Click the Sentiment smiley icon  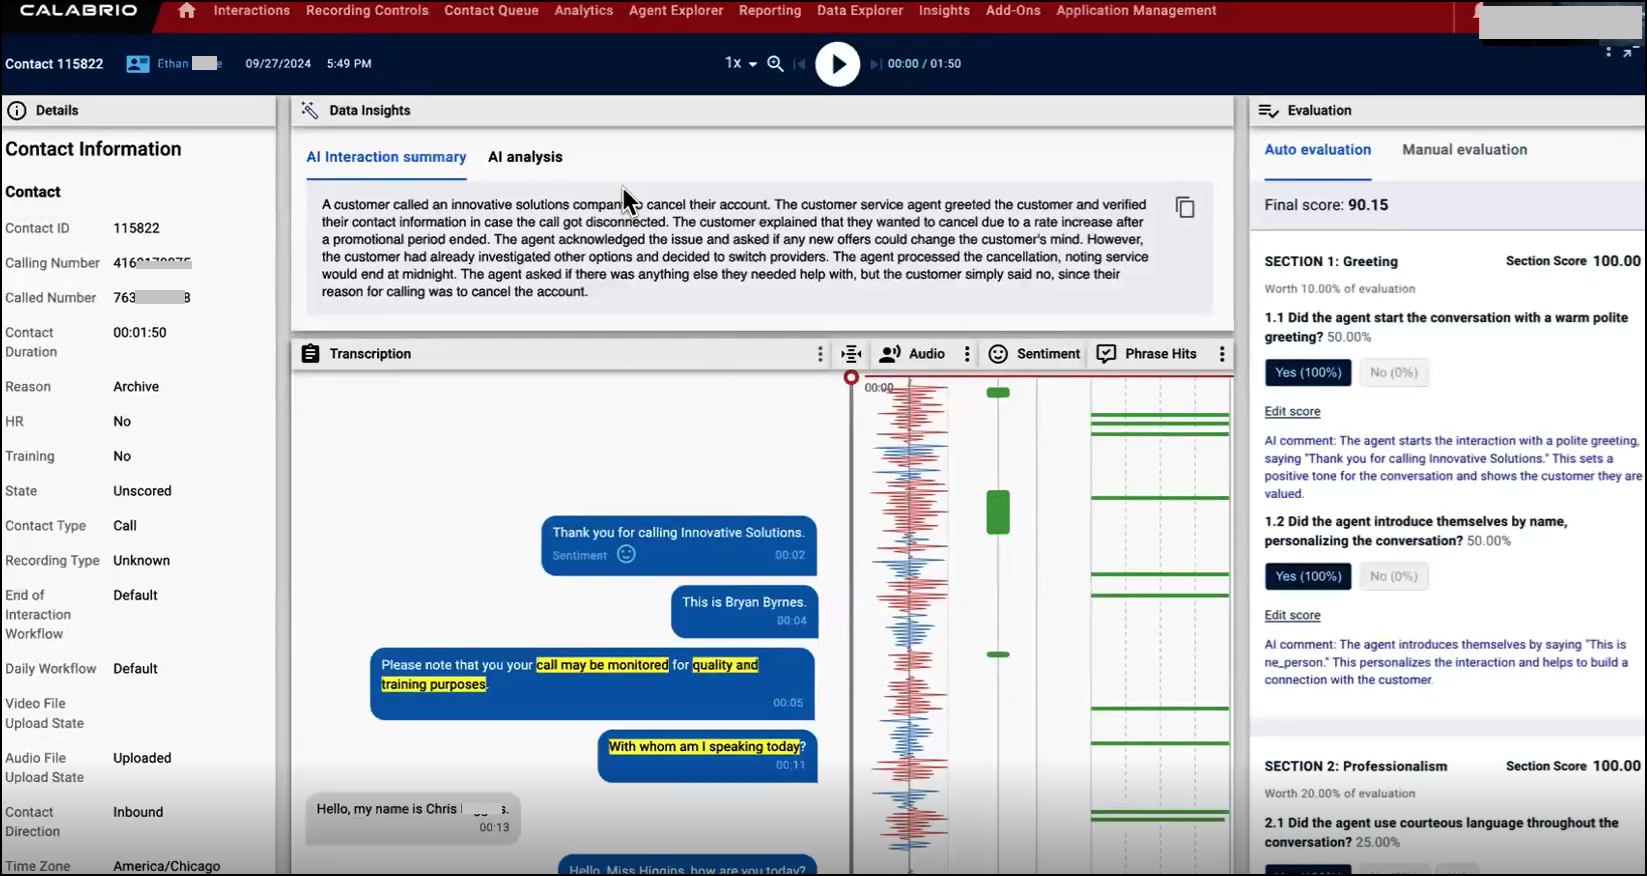click(998, 354)
